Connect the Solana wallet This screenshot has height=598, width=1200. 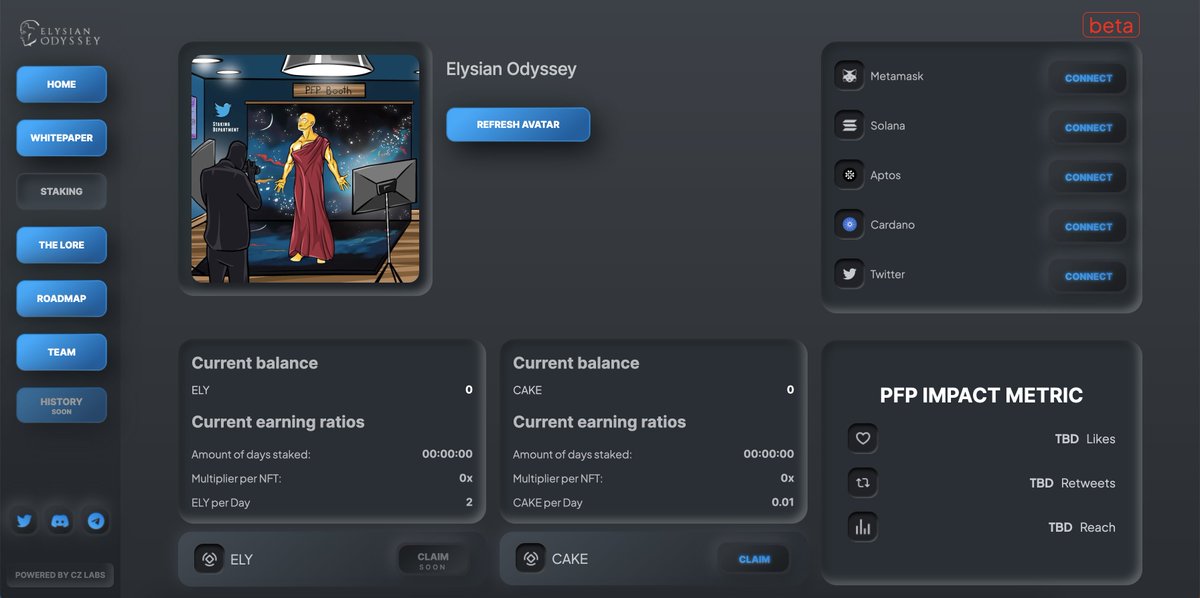tap(1088, 128)
